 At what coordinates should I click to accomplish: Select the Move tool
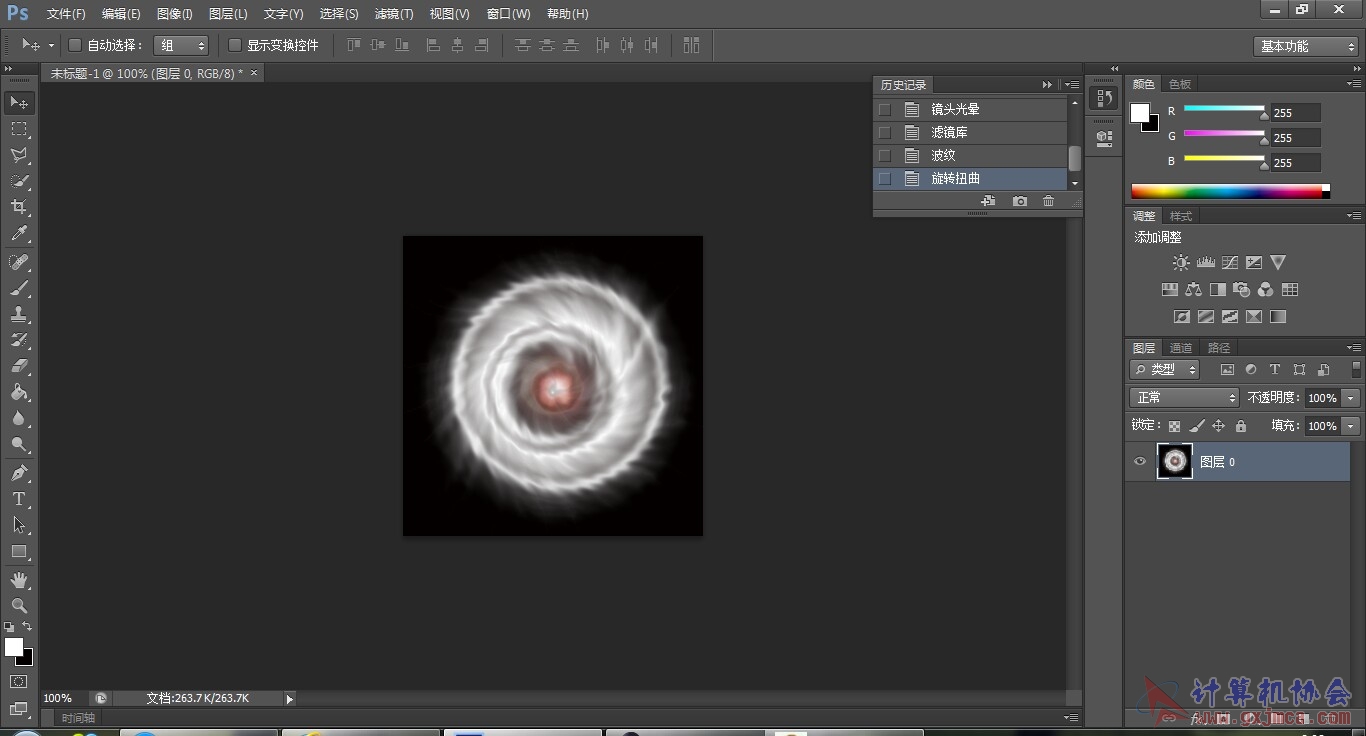click(19, 103)
